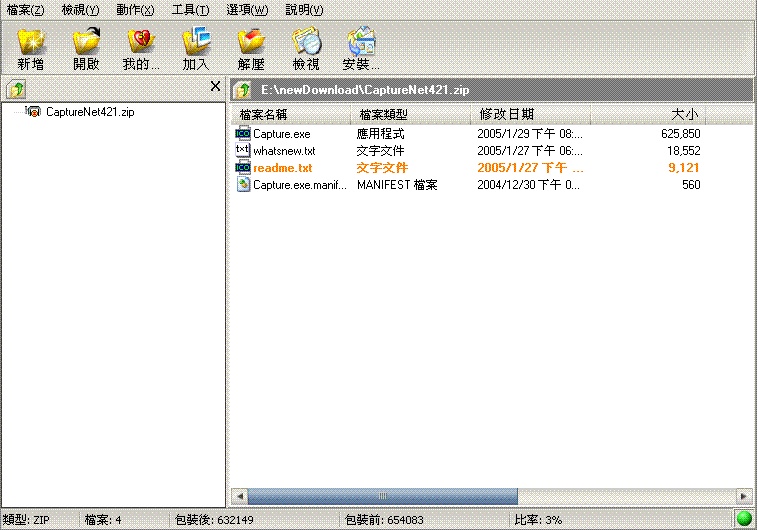Close the left folder tree panel
This screenshot has width=757, height=530.
coord(215,86)
